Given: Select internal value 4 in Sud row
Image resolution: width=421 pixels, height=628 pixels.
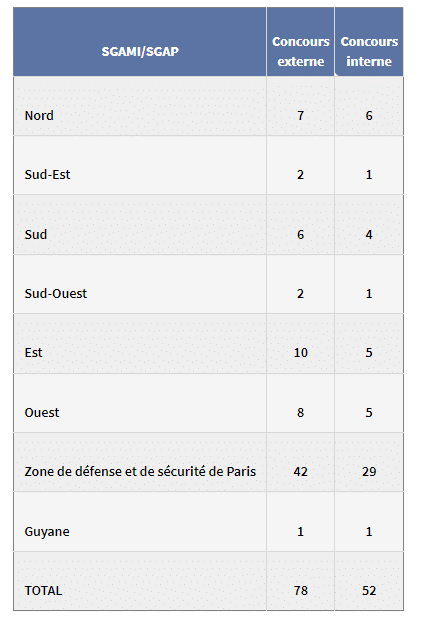Looking at the screenshot, I should pyautogui.click(x=369, y=234).
